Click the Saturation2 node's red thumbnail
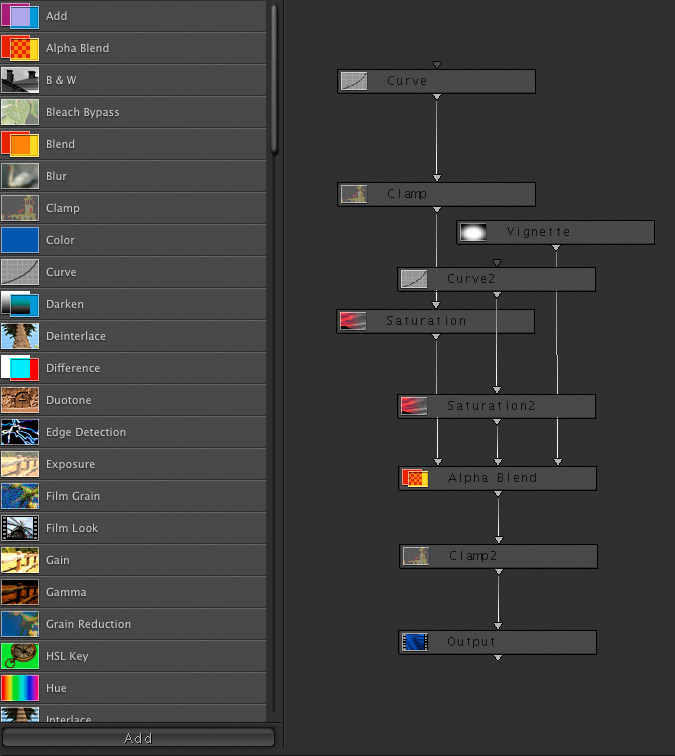Image resolution: width=675 pixels, height=756 pixels. [414, 406]
